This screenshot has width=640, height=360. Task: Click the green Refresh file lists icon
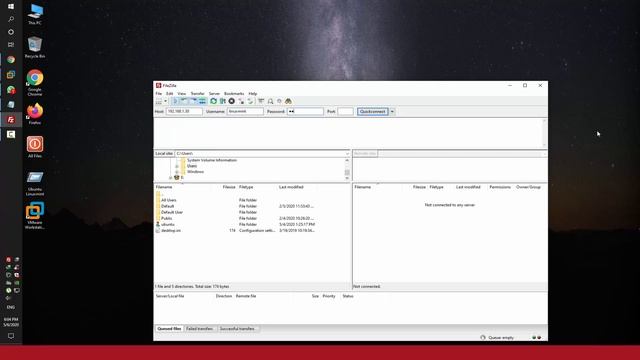tap(213, 101)
